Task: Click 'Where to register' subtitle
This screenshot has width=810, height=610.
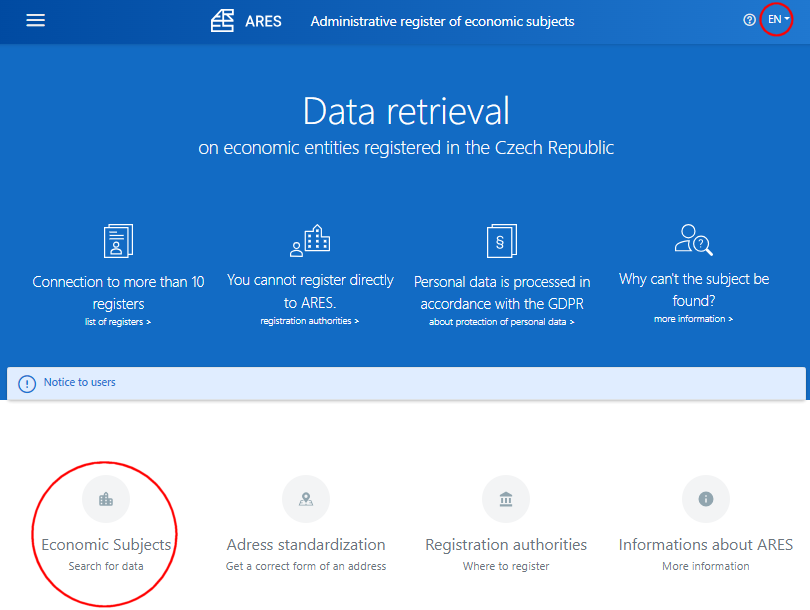Action: 506,566
